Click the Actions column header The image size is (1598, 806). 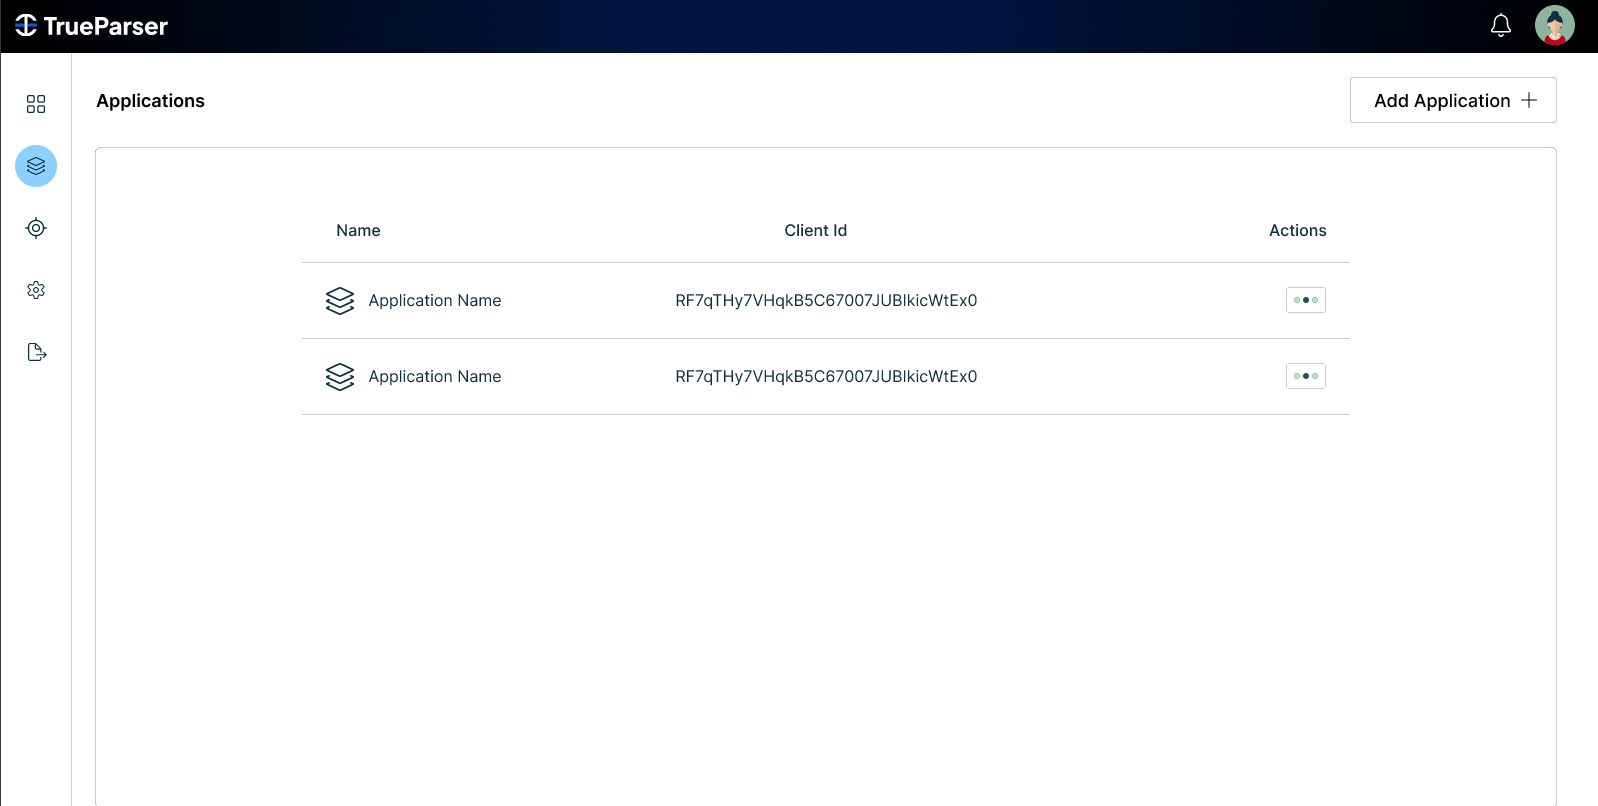[1297, 230]
